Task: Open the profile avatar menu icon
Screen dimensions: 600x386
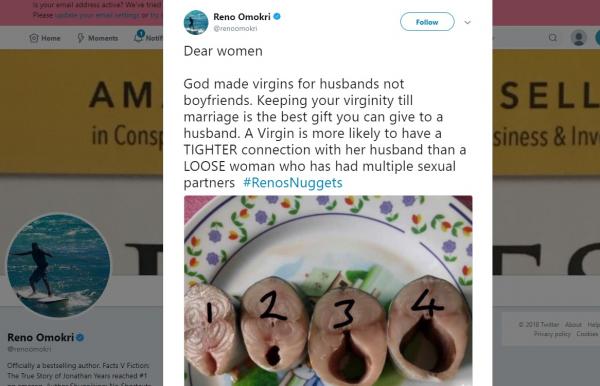Action: click(x=579, y=37)
